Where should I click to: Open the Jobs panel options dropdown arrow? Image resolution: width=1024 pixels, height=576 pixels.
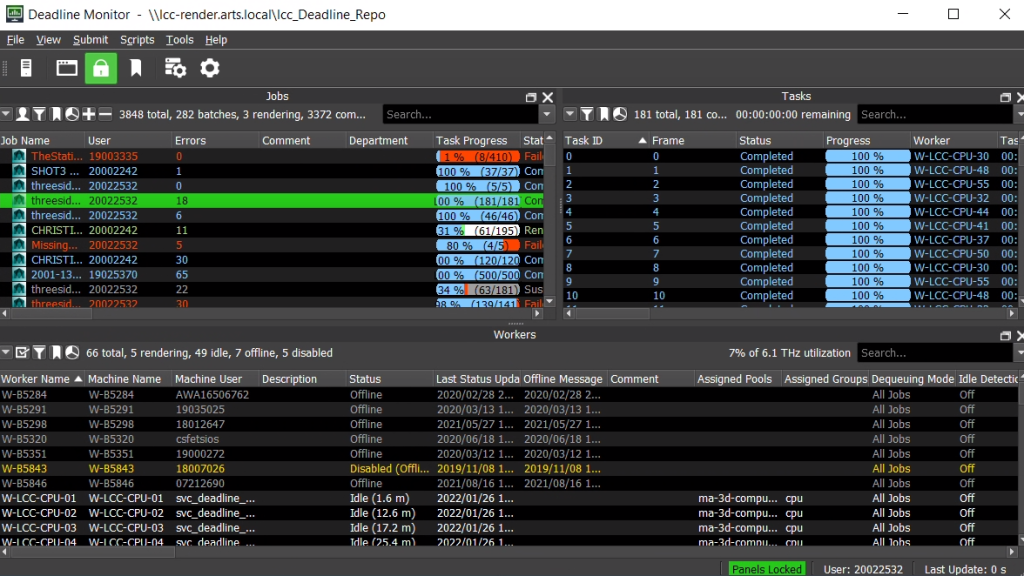pos(6,114)
